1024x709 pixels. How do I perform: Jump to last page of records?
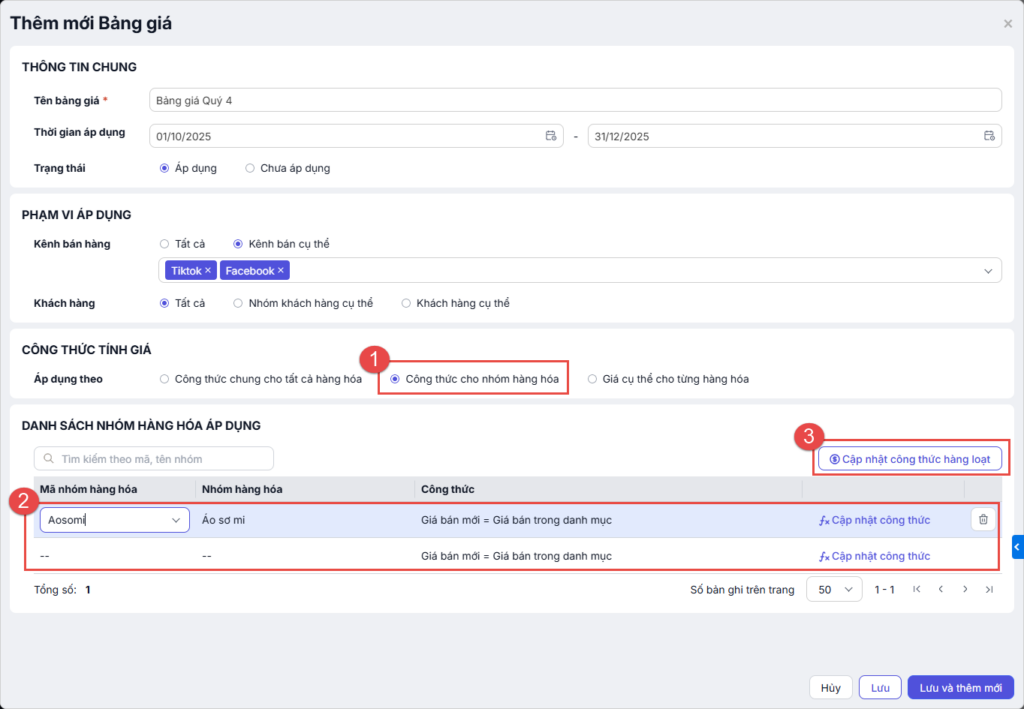pyautogui.click(x=989, y=590)
